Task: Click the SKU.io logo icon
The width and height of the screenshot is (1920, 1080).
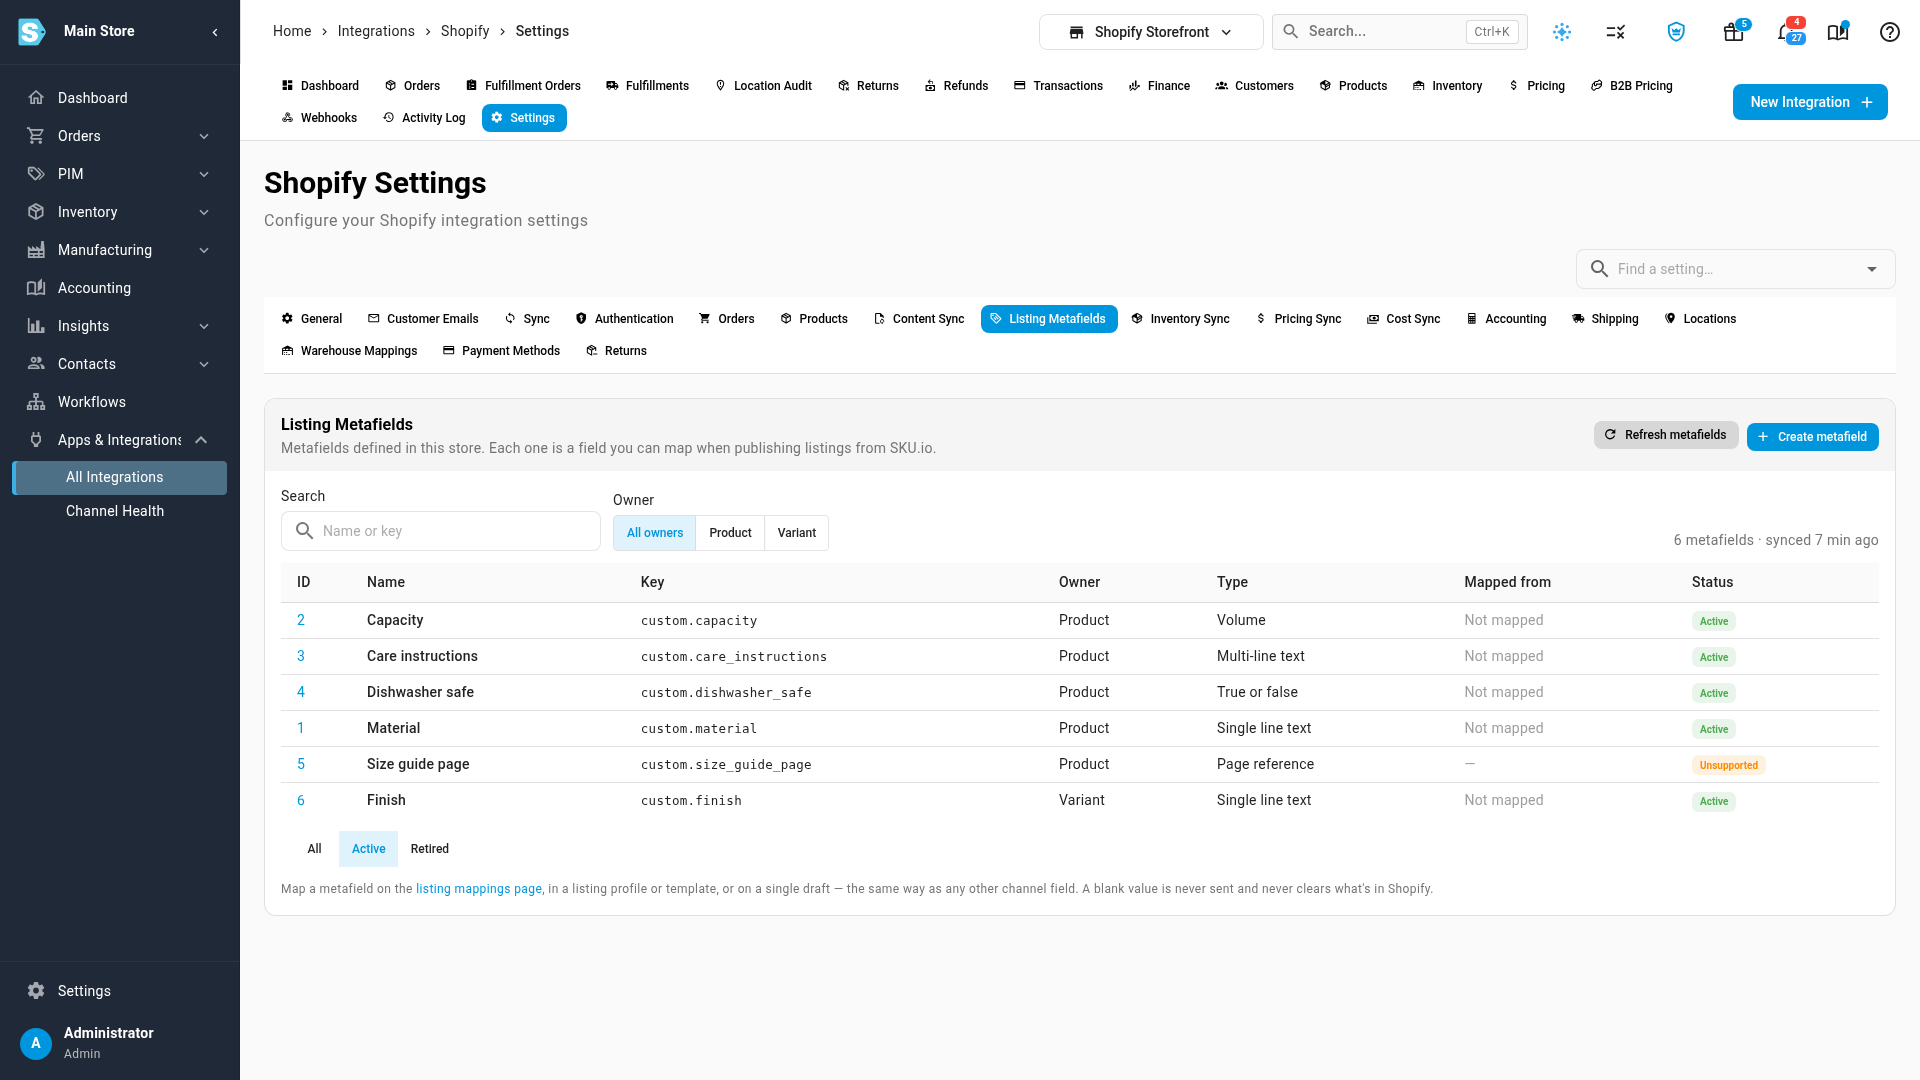Action: (x=32, y=32)
